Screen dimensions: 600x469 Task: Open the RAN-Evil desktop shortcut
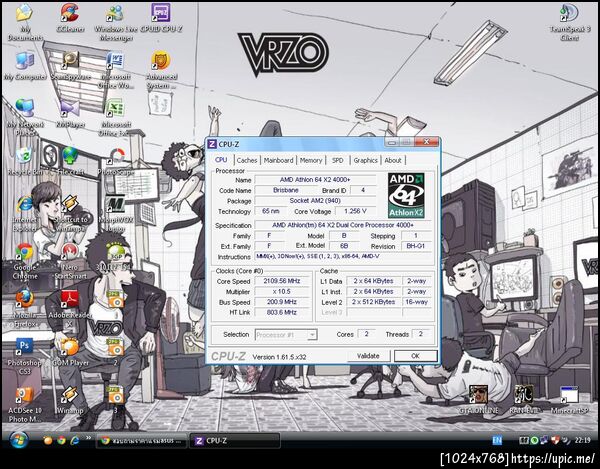click(x=524, y=399)
